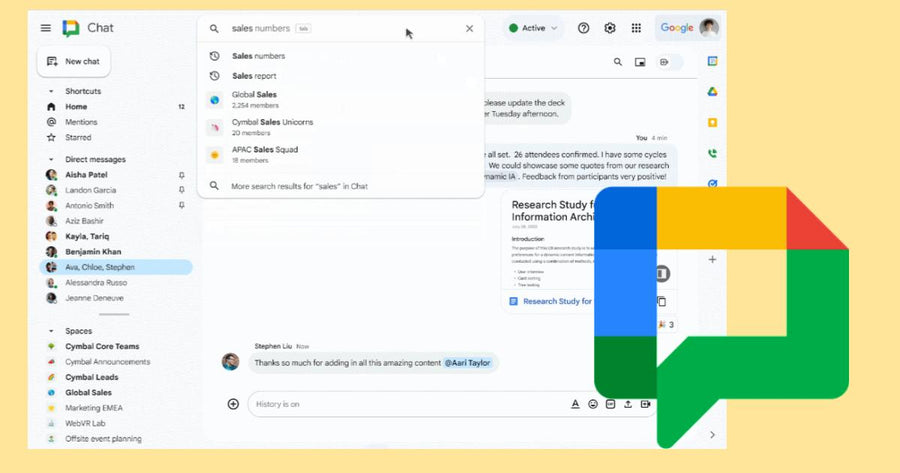Get add-ons plus icon in side panel

pyautogui.click(x=712, y=259)
